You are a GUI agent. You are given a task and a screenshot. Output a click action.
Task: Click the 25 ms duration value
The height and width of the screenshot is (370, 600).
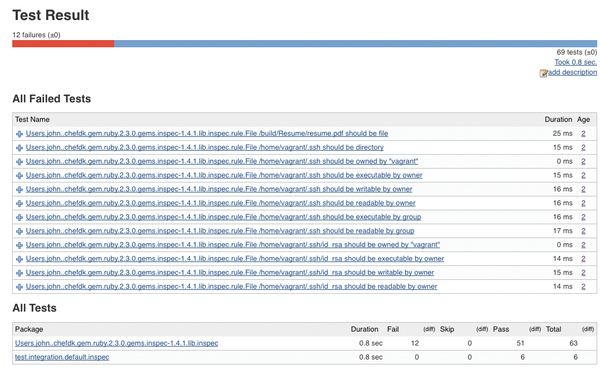(562, 133)
